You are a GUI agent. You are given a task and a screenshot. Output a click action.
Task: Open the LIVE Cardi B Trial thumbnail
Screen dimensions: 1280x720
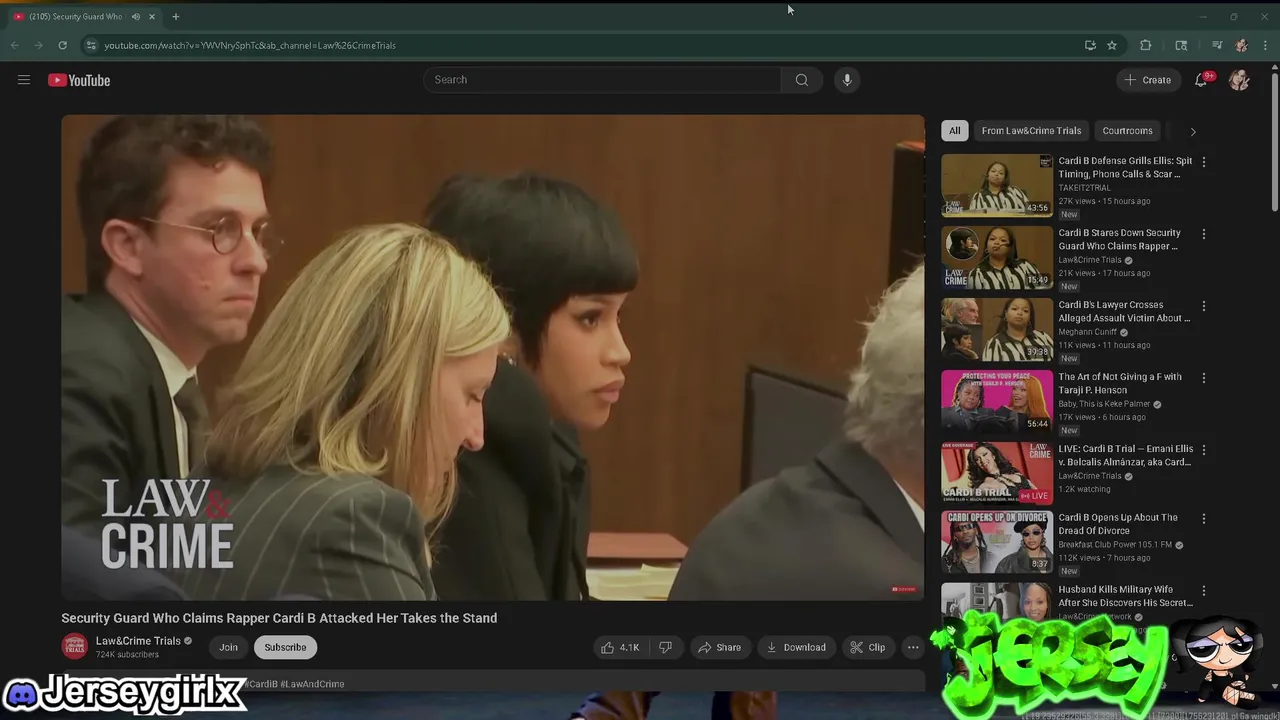pos(997,473)
